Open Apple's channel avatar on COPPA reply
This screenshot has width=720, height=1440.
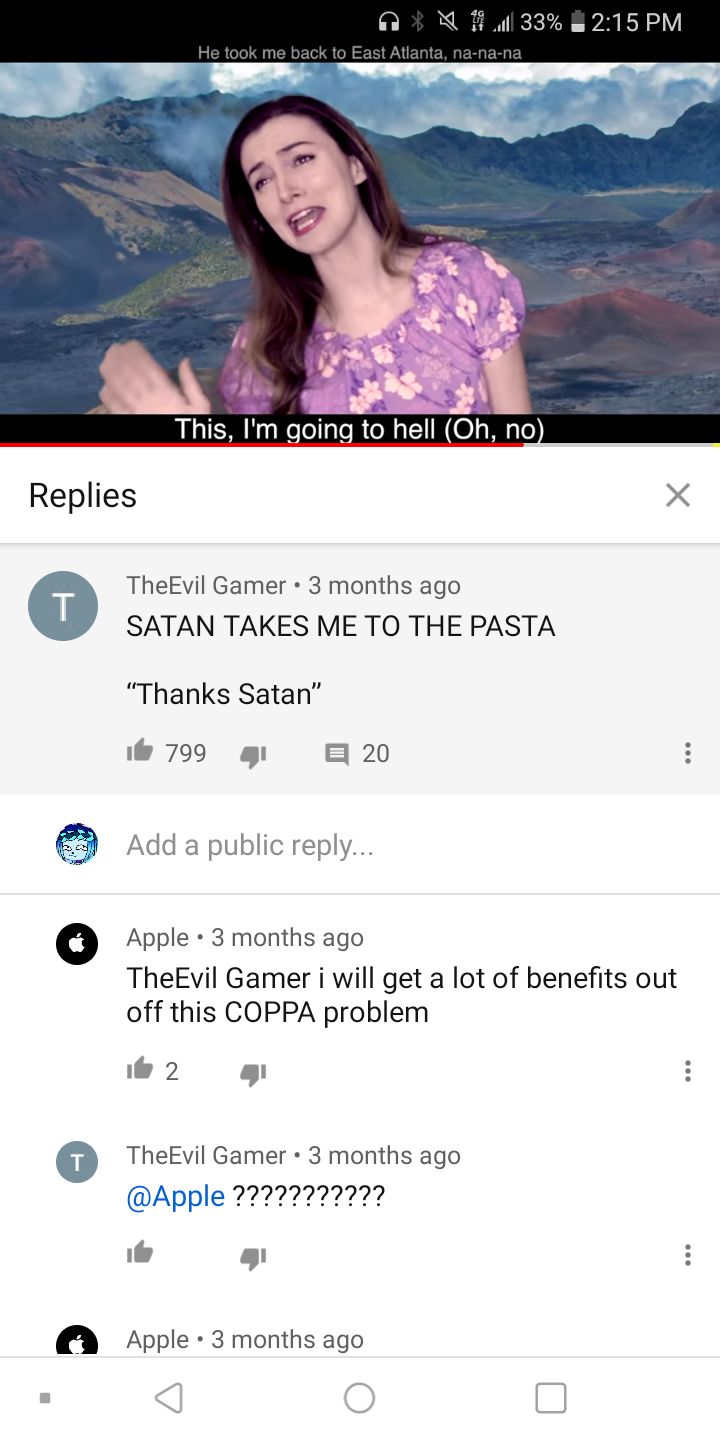click(x=77, y=943)
